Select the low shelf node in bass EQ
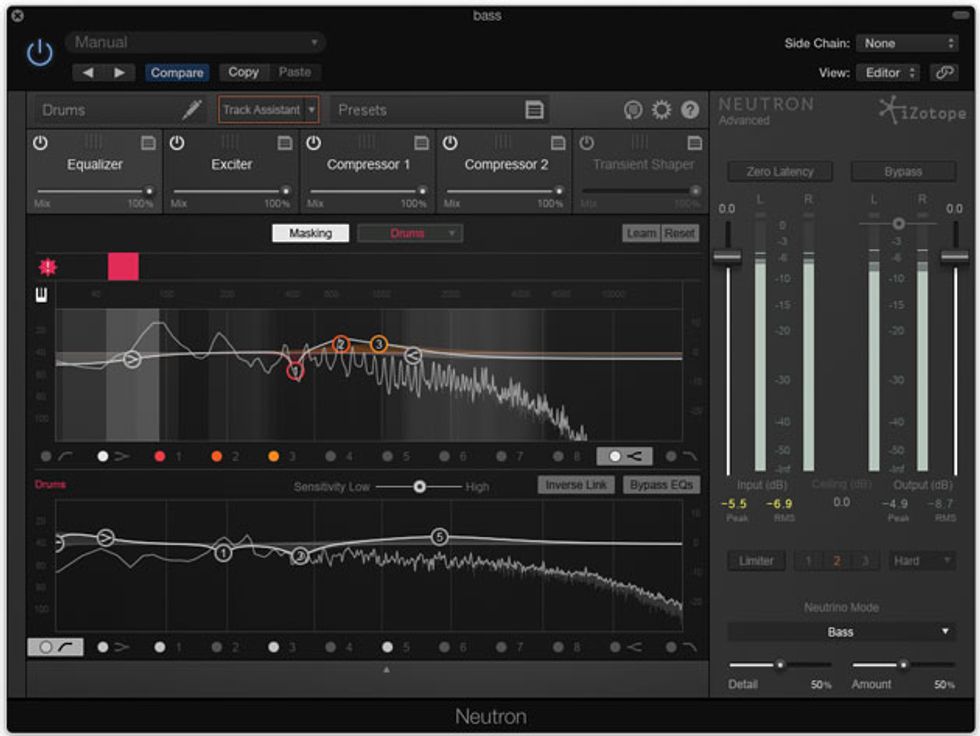This screenshot has height=736, width=980. coord(131,359)
